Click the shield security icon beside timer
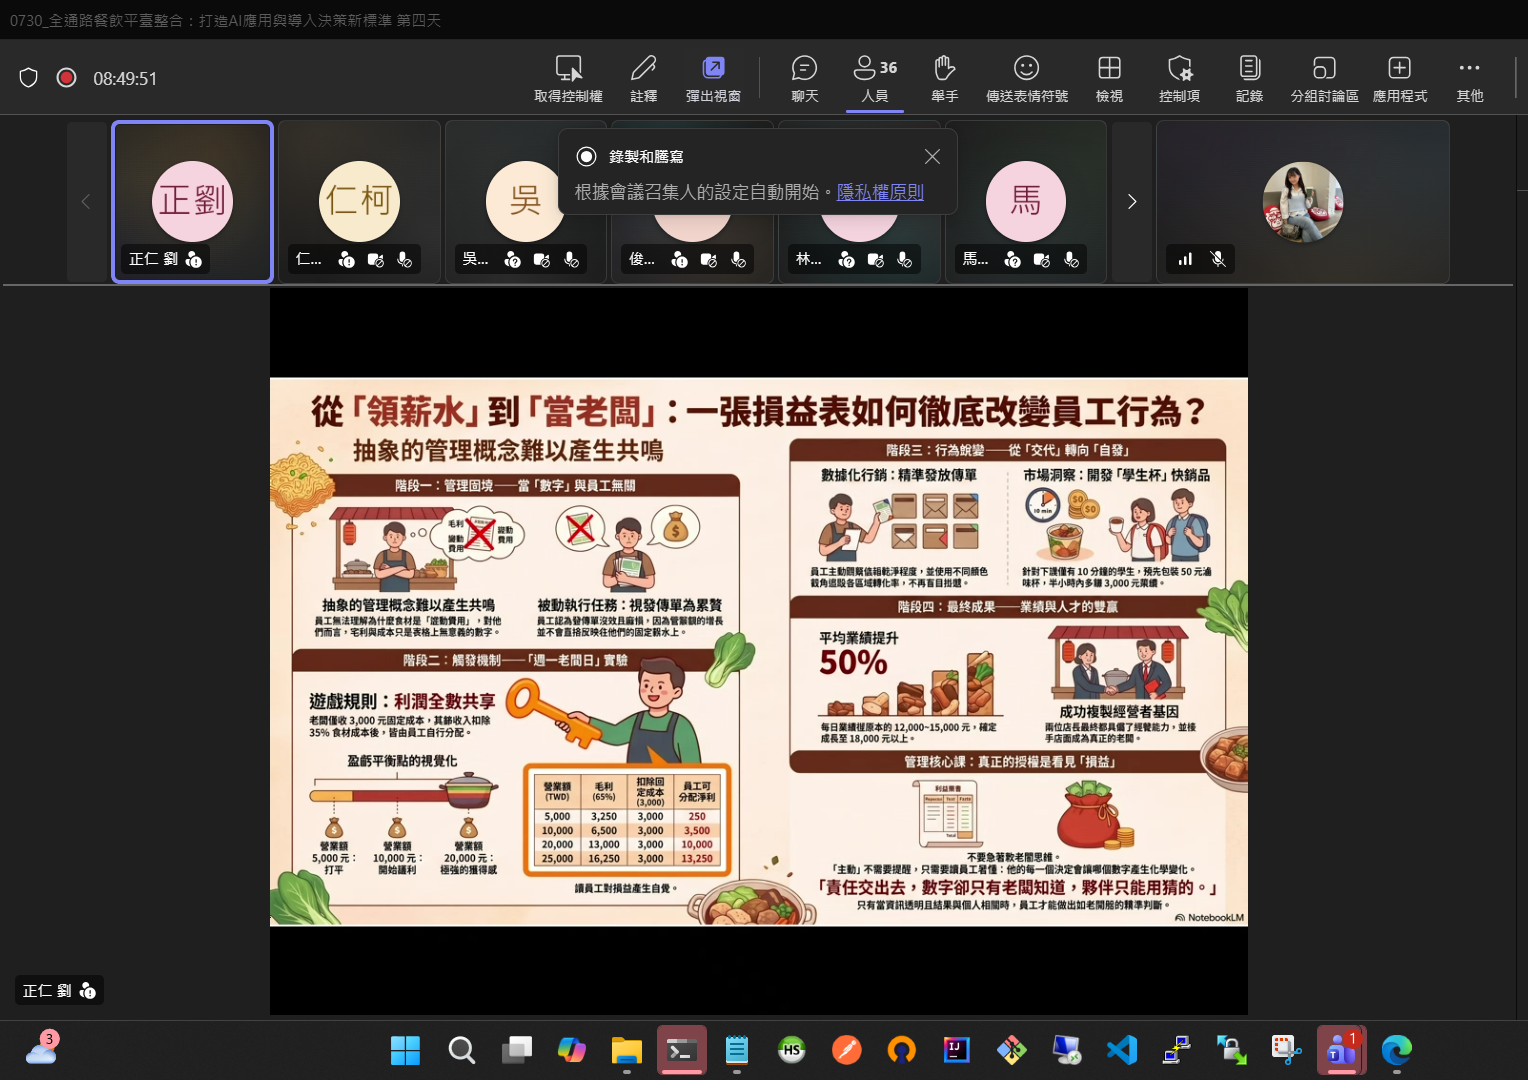The image size is (1528, 1080). 29,78
